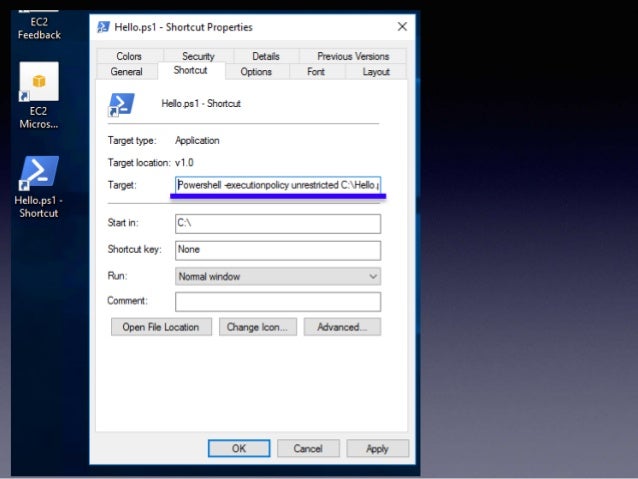This screenshot has height=479, width=638.
Task: Click PowerShell icon in dialog title bar
Action: click(x=103, y=27)
